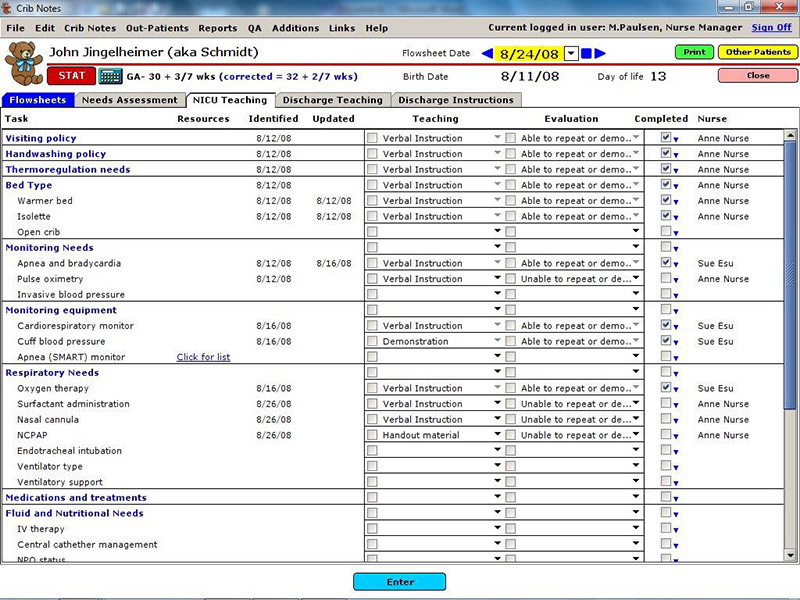
Task: Click the green Print button
Action: (x=693, y=52)
